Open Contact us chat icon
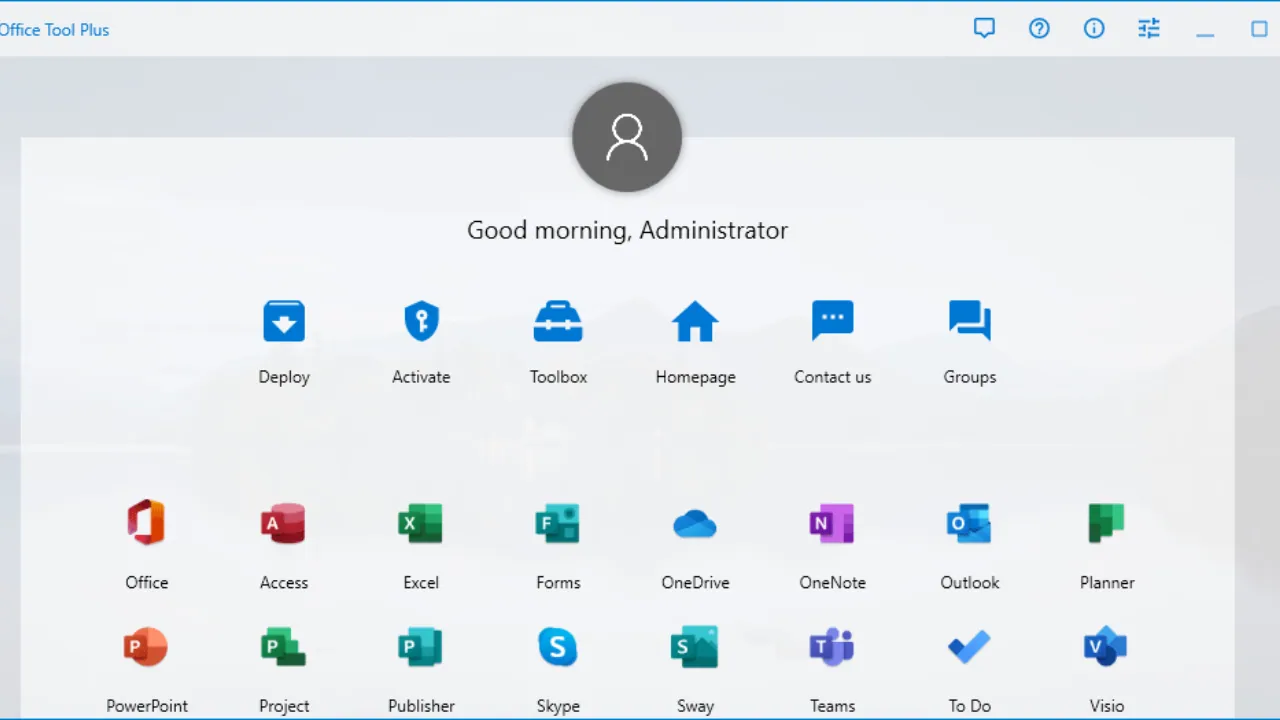 pos(832,322)
